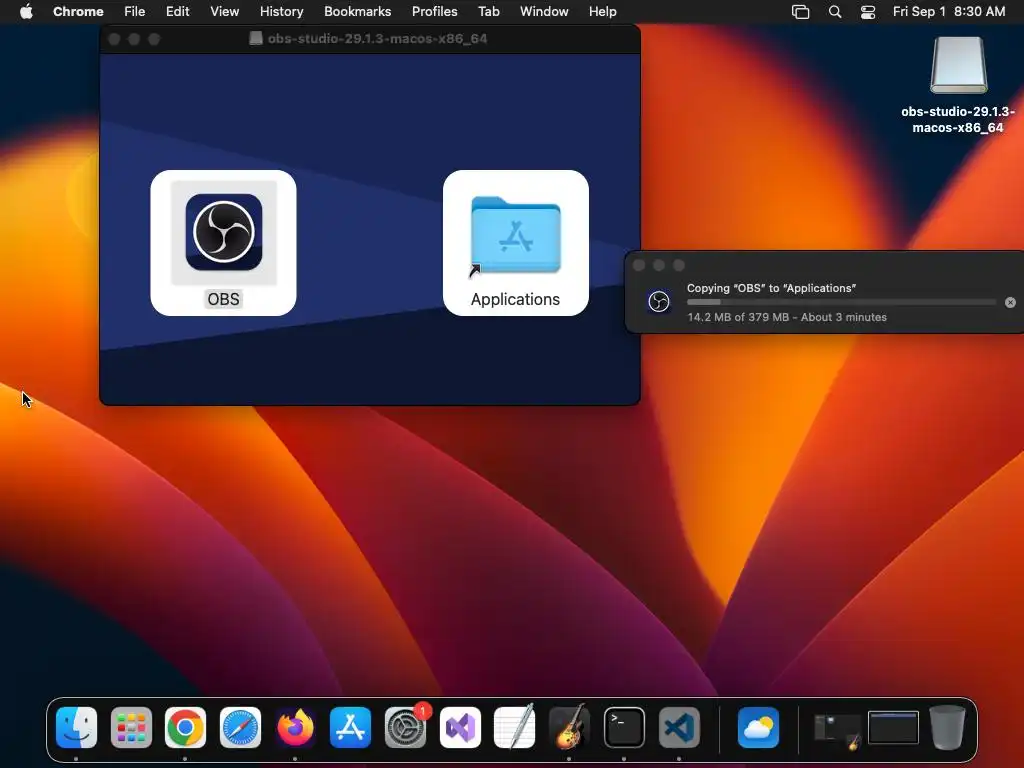Viewport: 1024px width, 768px height.
Task: Open Weather app from the Dock
Action: point(758,728)
